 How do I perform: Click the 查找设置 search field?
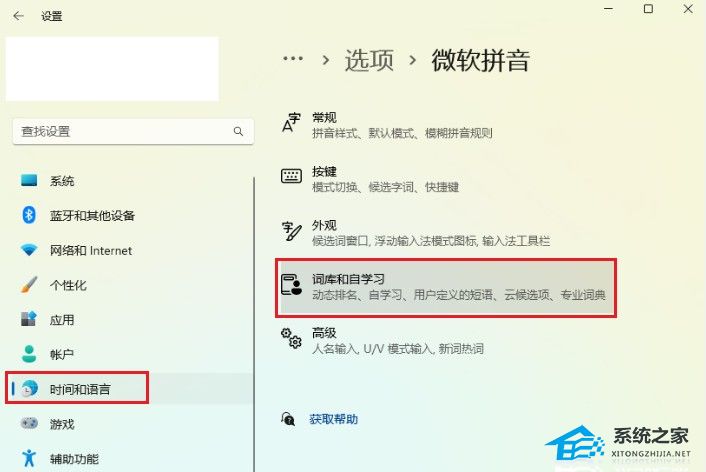[x=133, y=132]
